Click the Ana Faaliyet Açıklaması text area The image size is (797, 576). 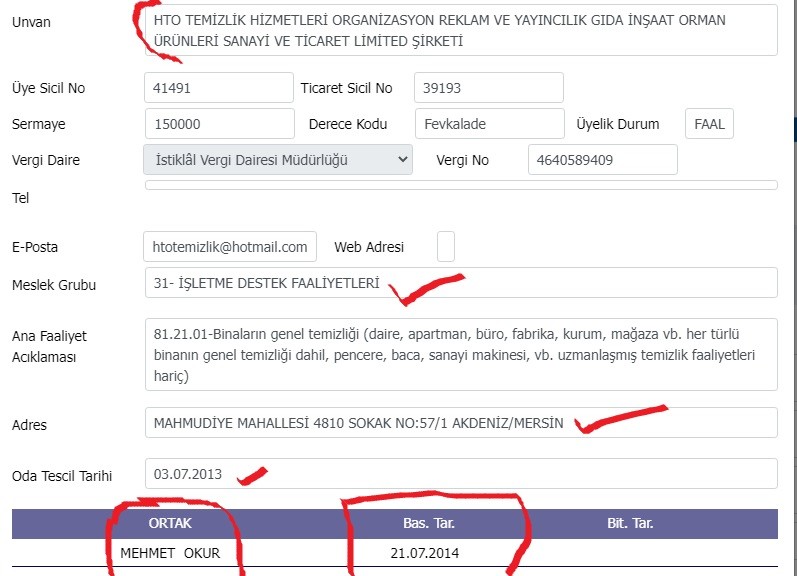pyautogui.click(x=461, y=354)
